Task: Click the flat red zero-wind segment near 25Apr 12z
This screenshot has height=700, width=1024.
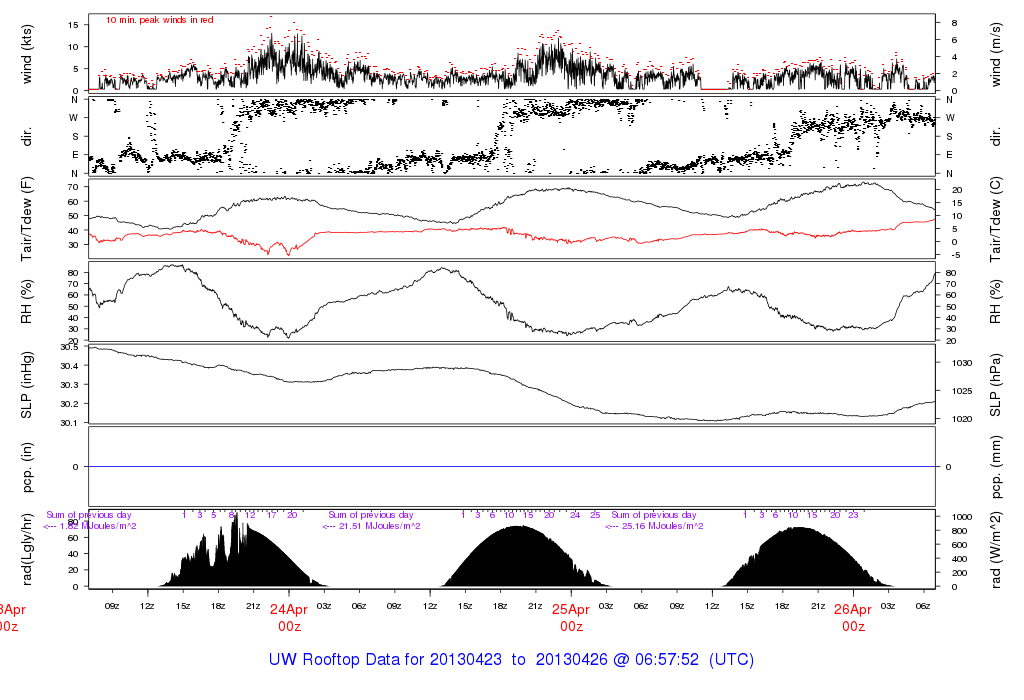Action: (715, 89)
